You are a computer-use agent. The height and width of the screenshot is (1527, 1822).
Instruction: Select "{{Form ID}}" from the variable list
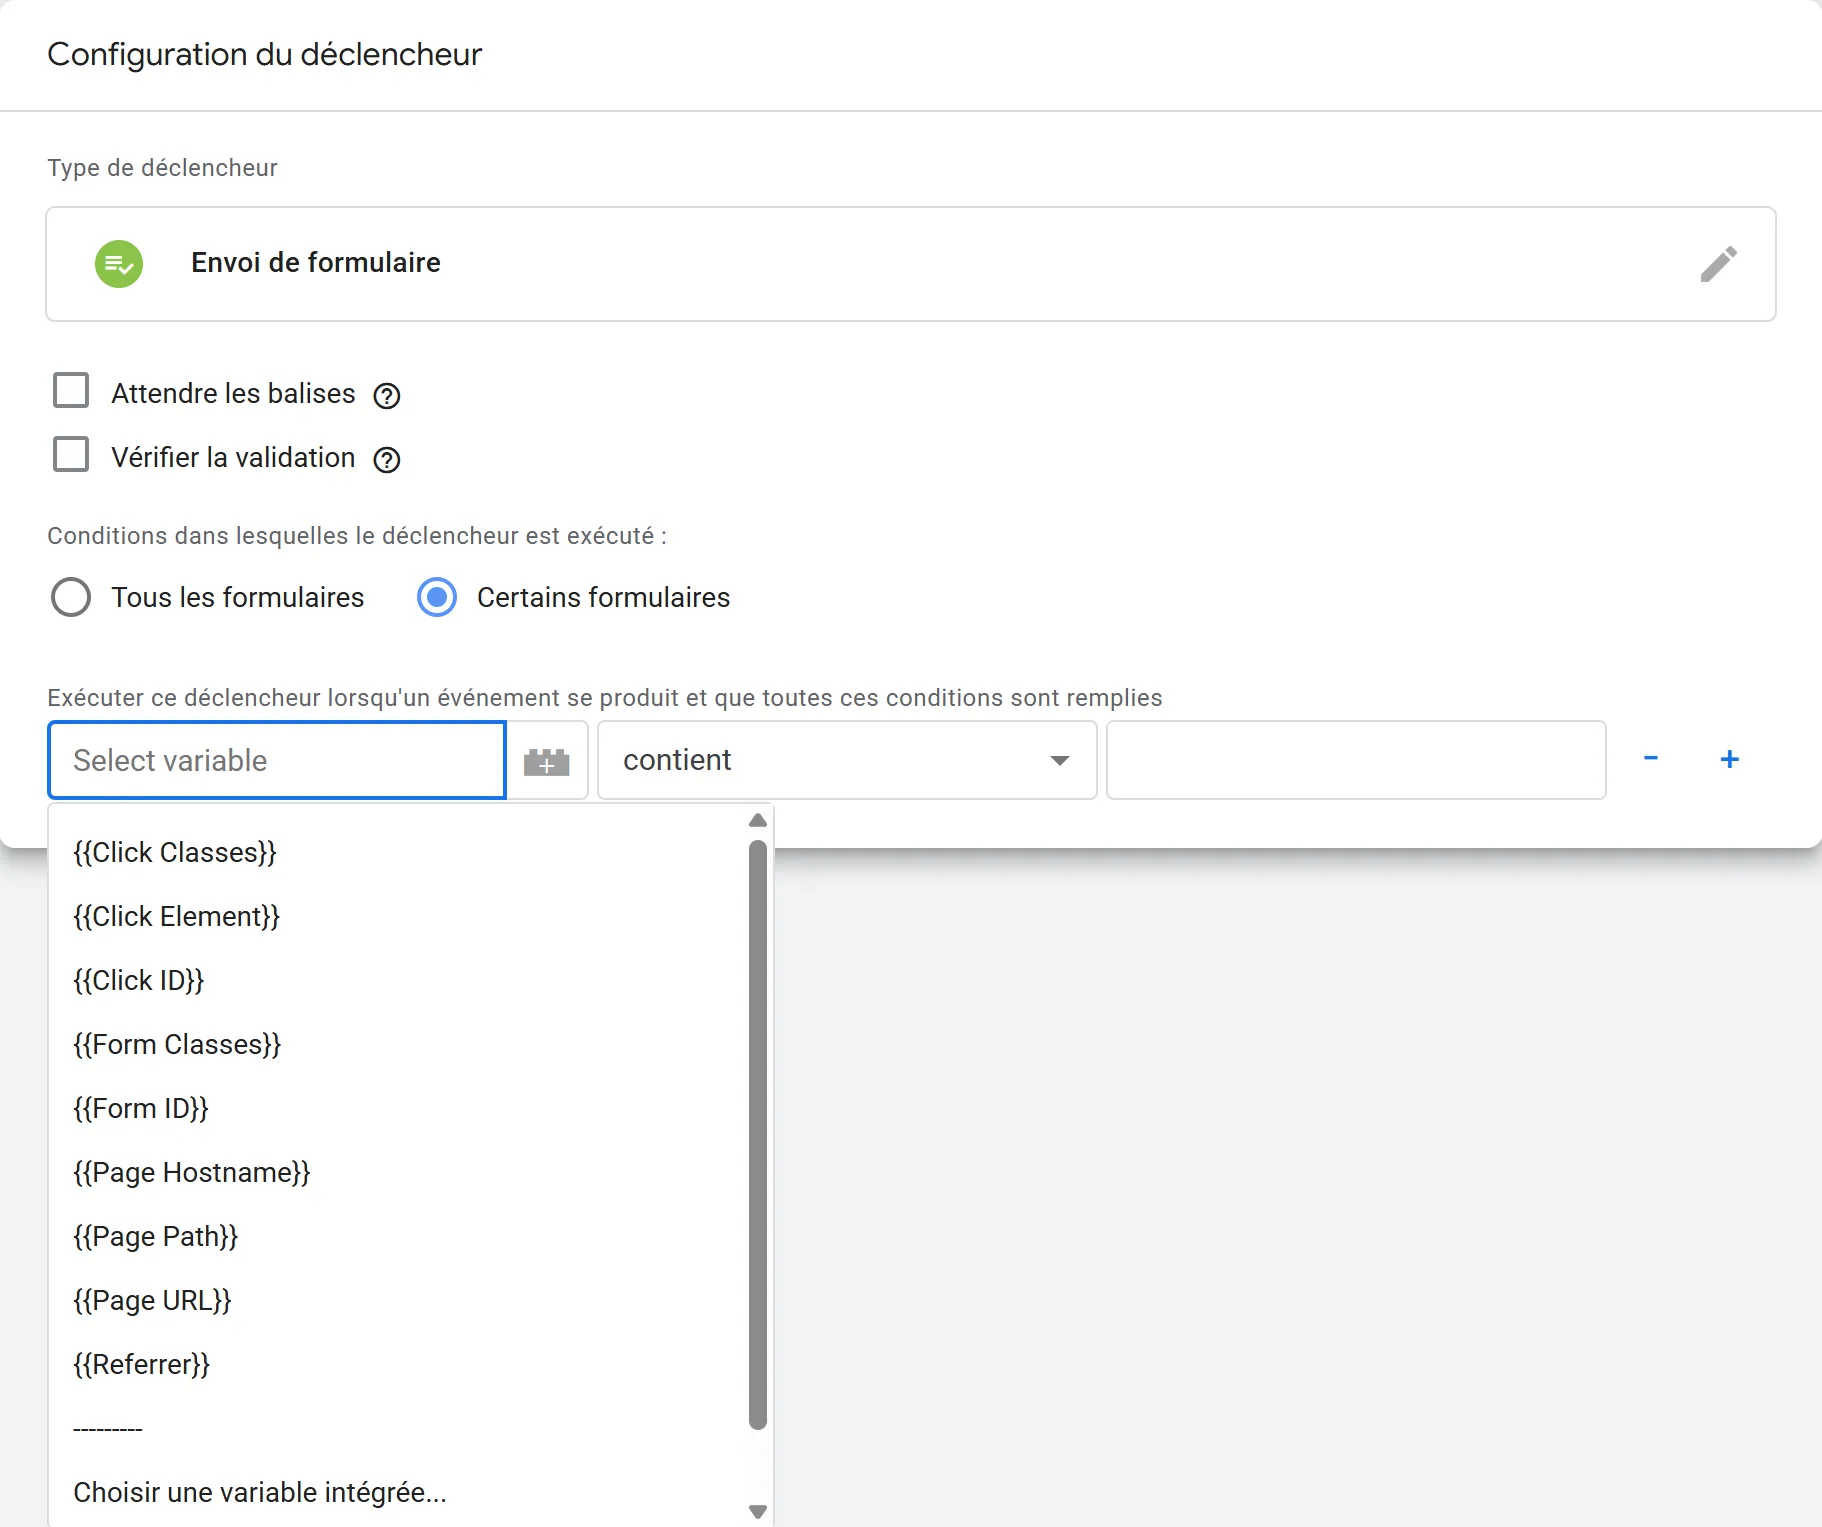[x=140, y=1108]
